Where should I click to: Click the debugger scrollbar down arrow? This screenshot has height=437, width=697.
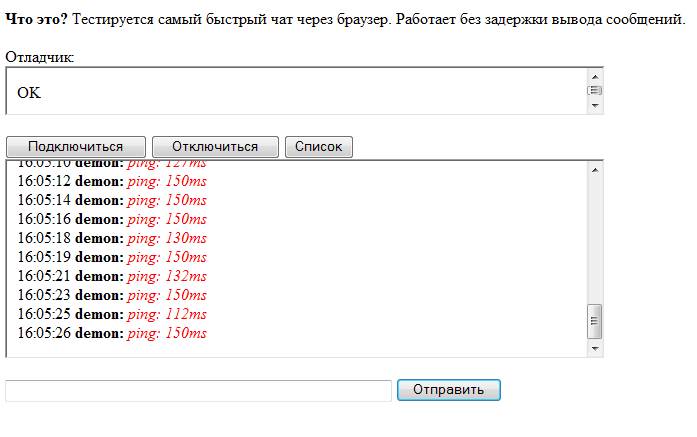click(x=595, y=106)
